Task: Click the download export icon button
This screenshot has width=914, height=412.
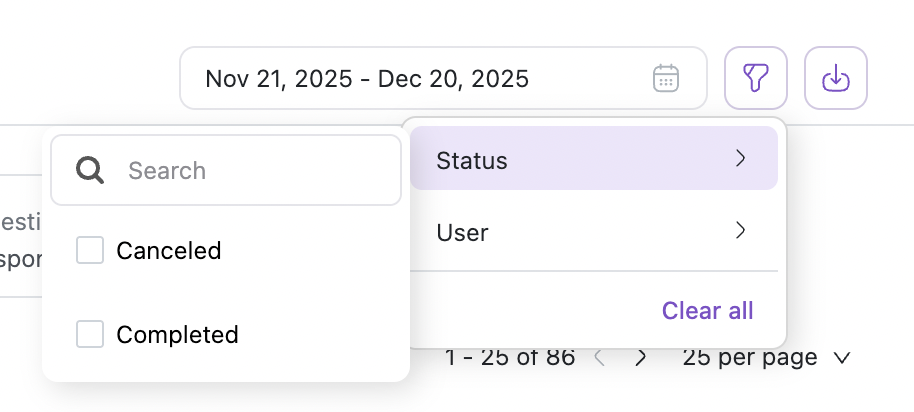Action: pos(835,78)
